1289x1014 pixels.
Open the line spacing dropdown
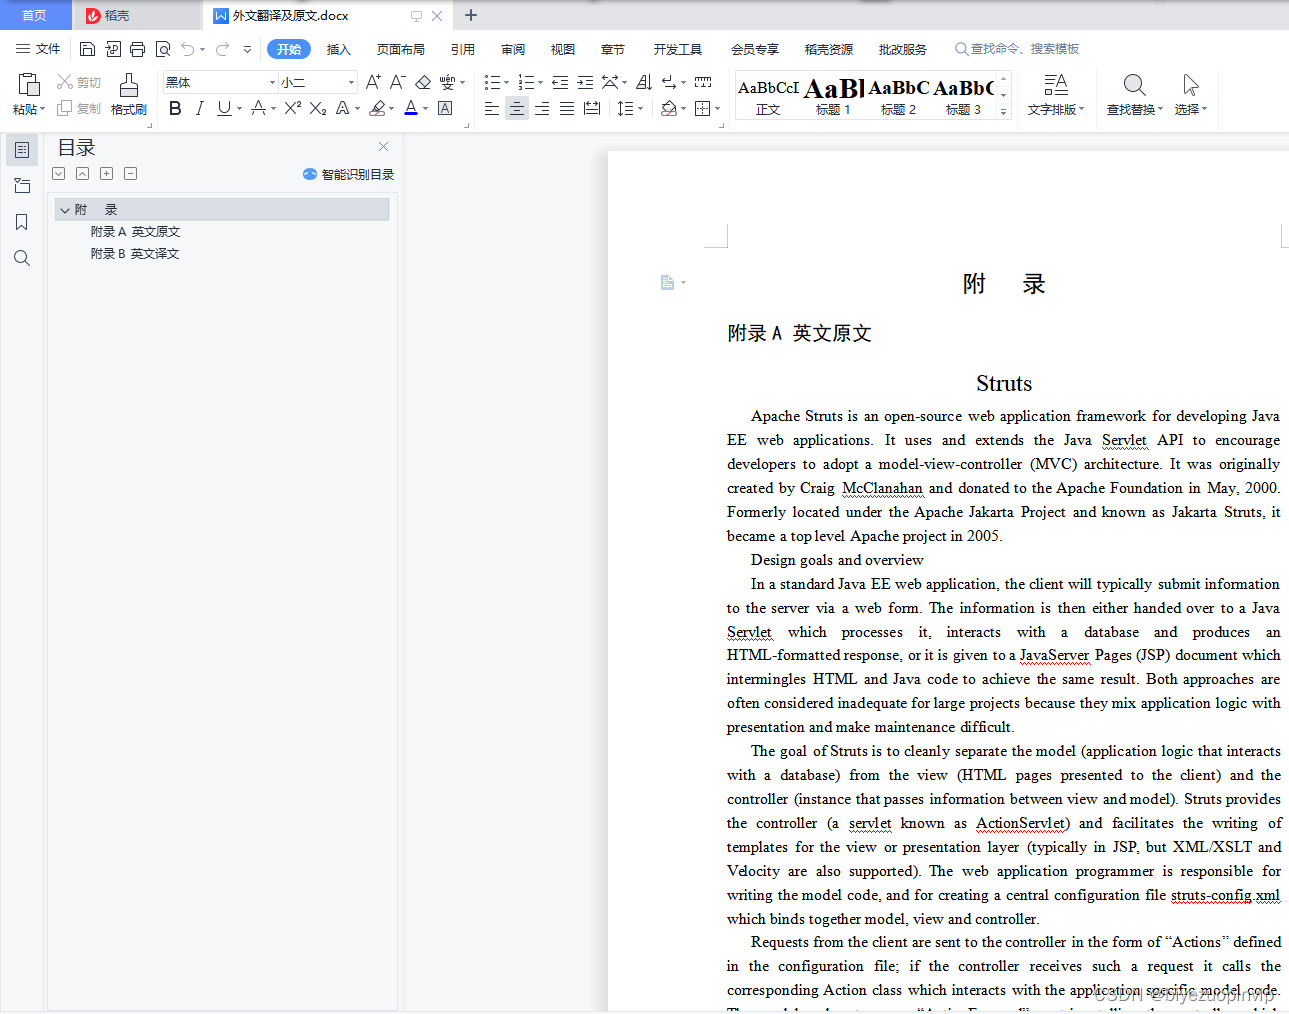coord(630,108)
